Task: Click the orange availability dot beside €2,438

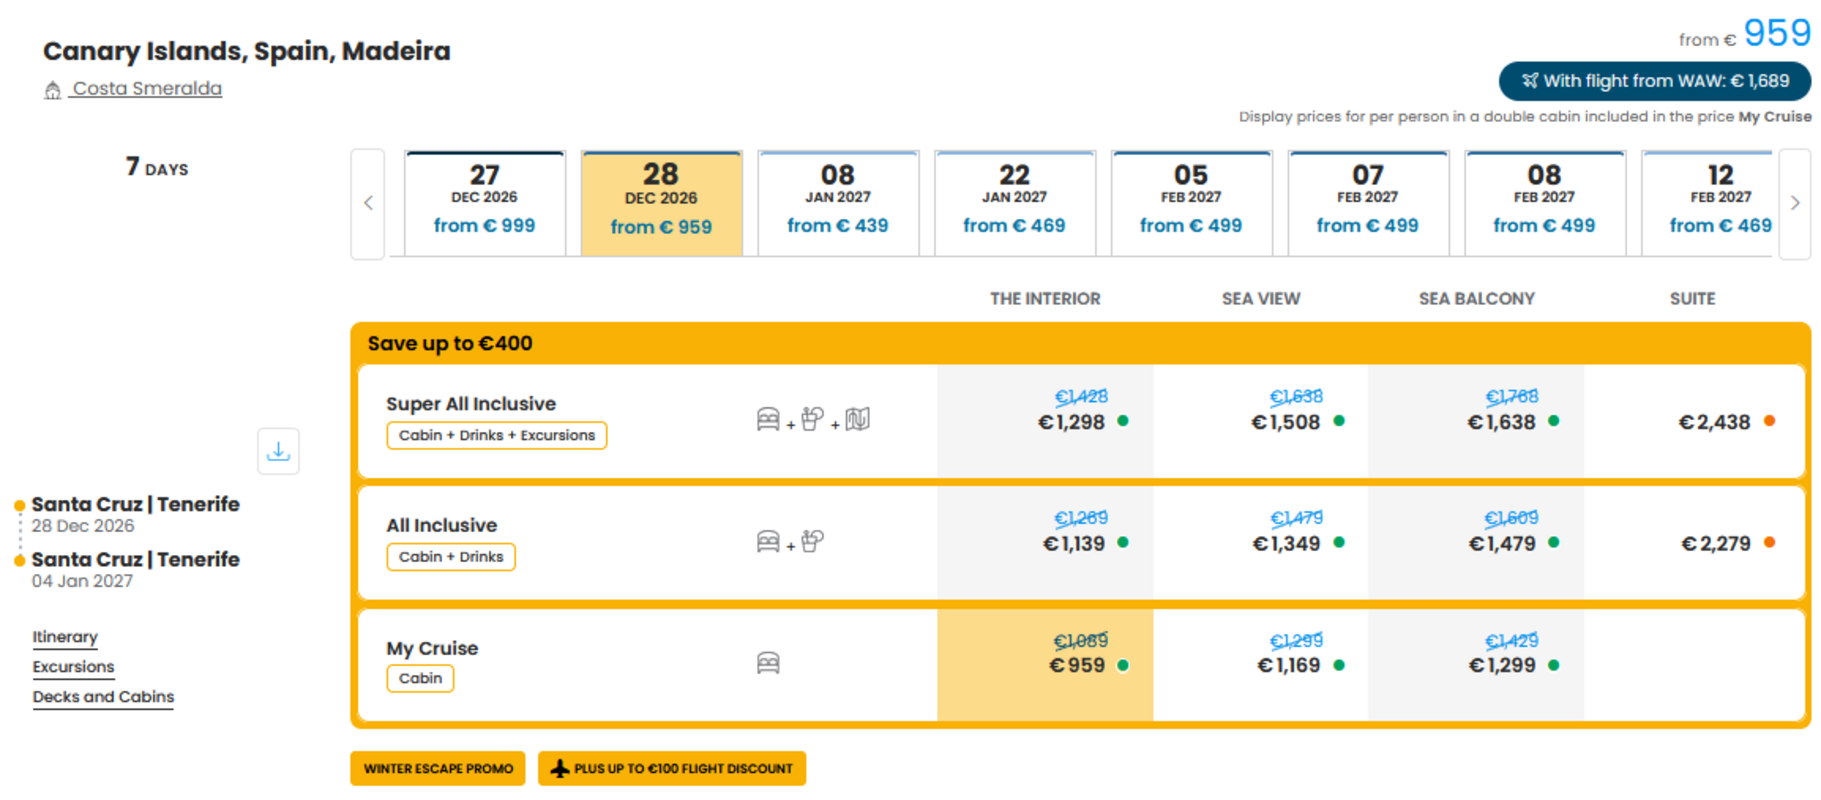Action: (1769, 421)
